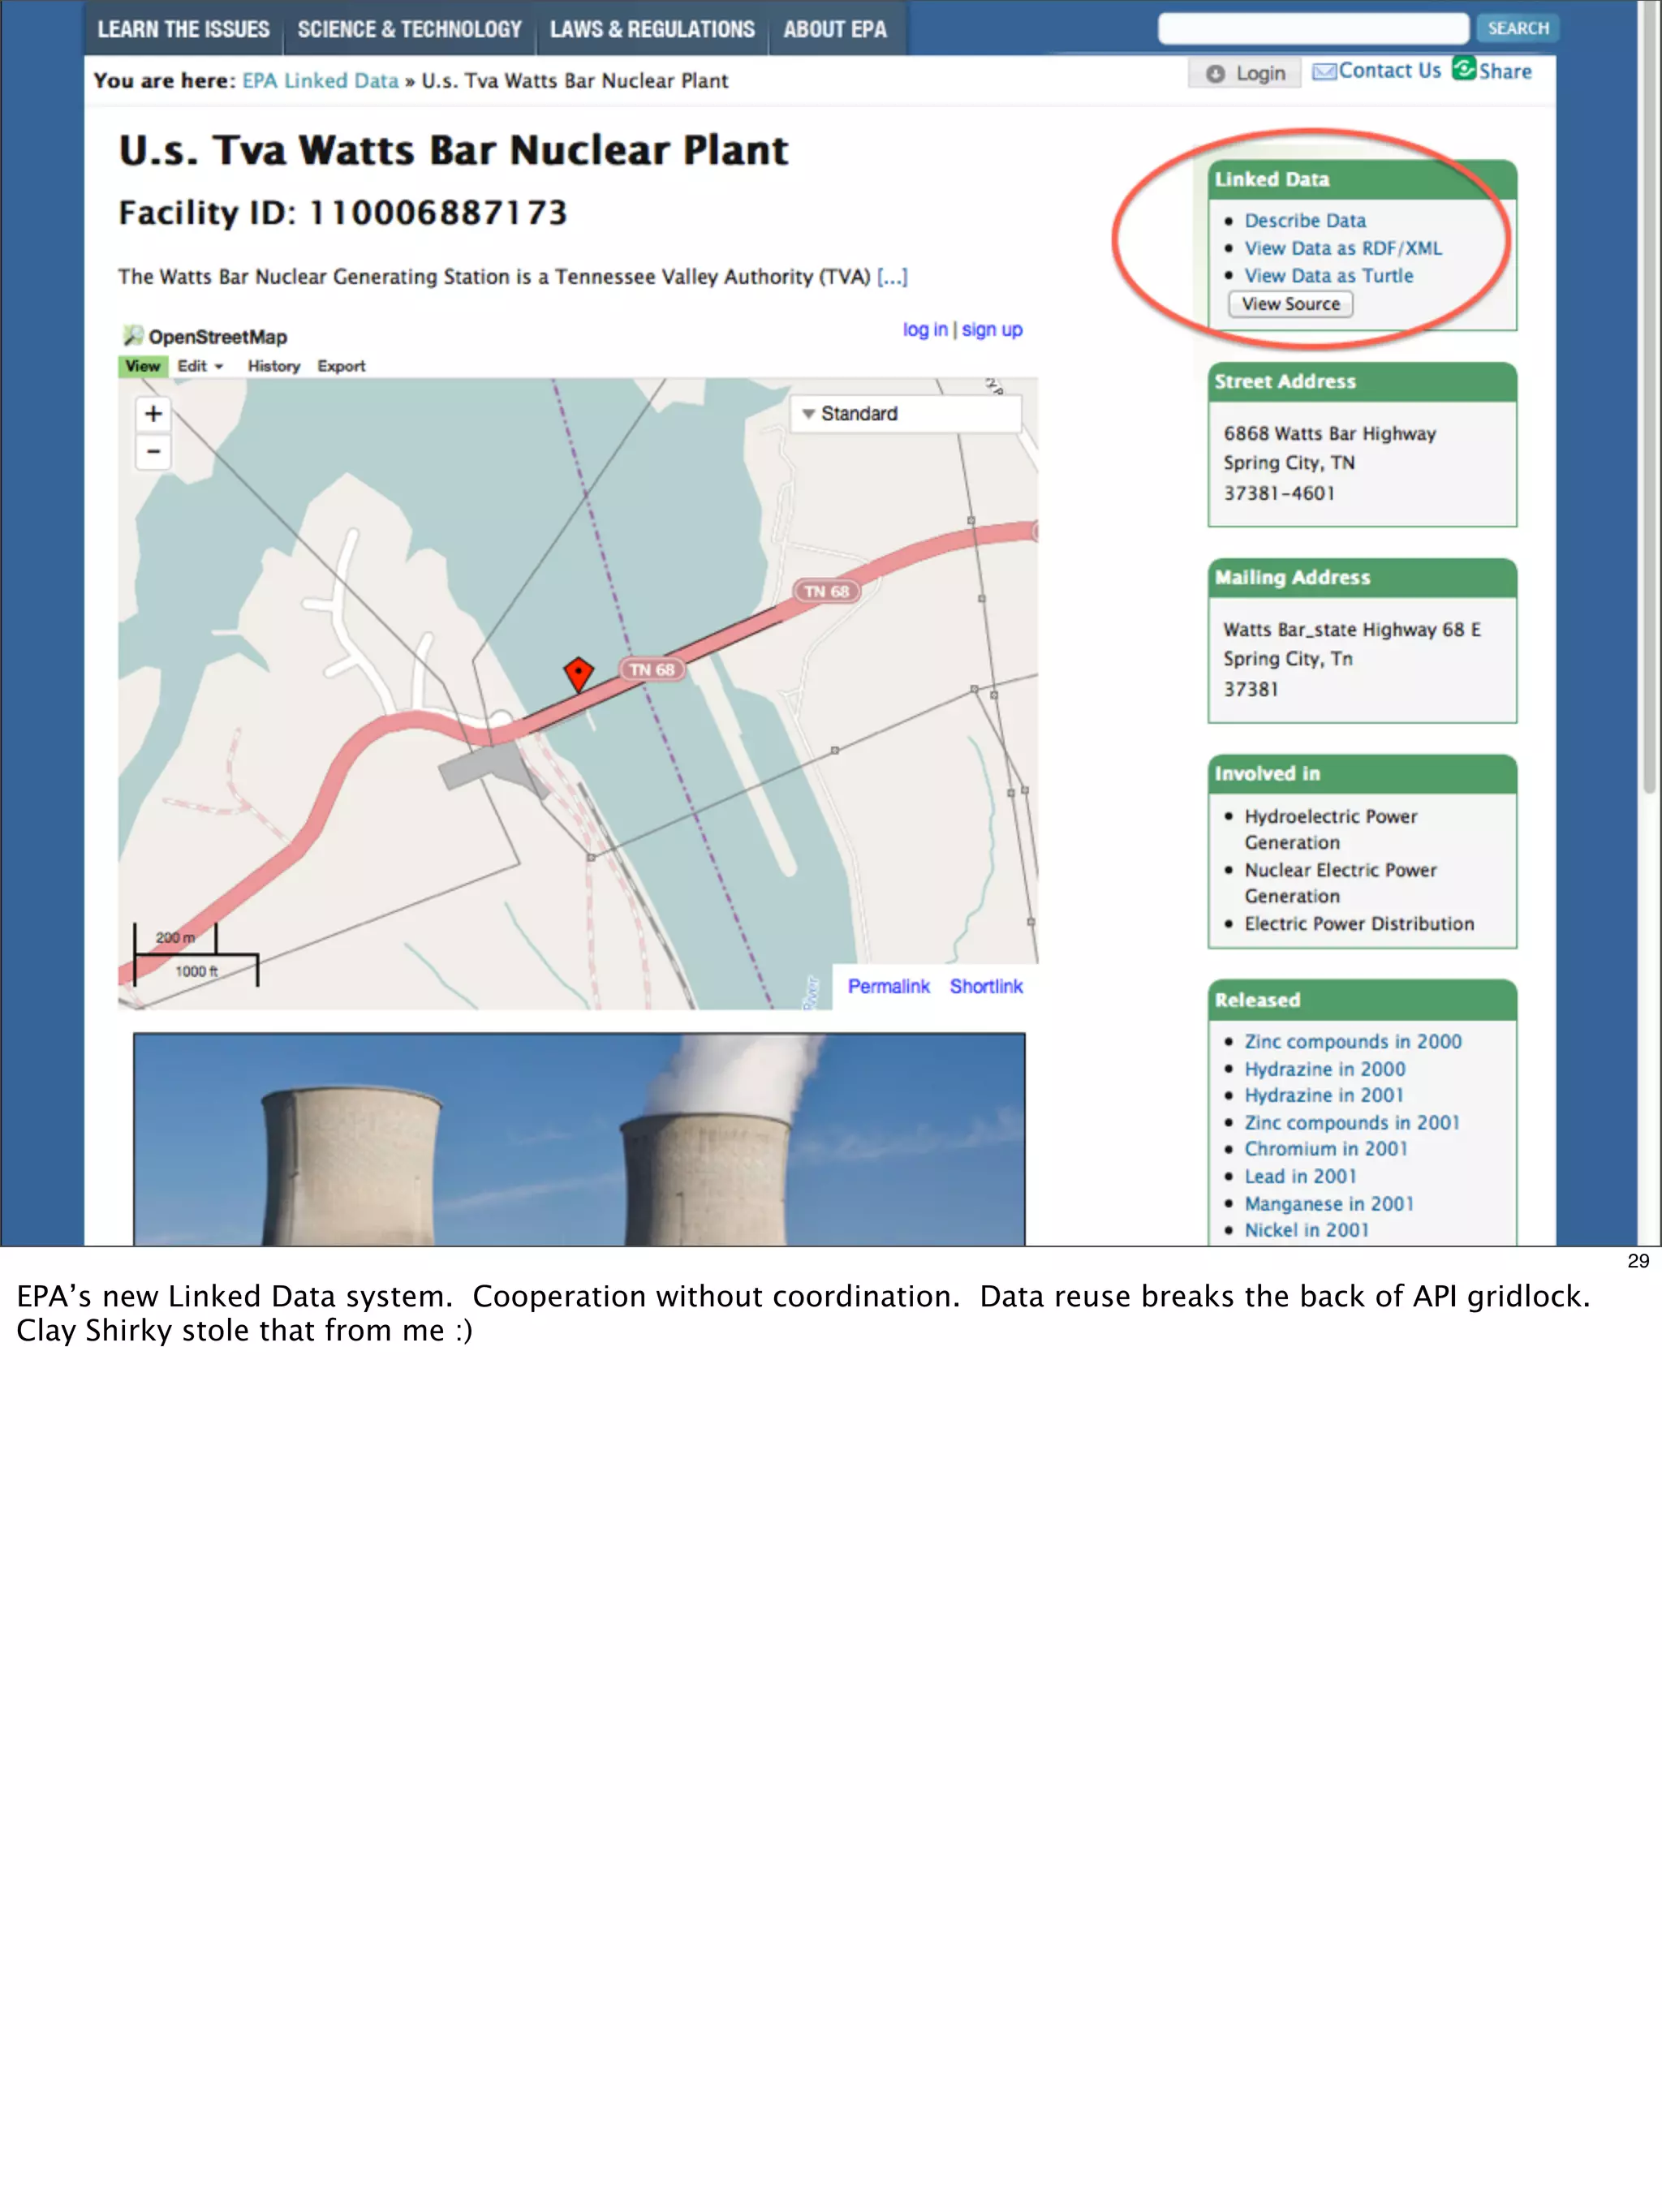Open Zinc compounds in 2000 release

1352,1042
